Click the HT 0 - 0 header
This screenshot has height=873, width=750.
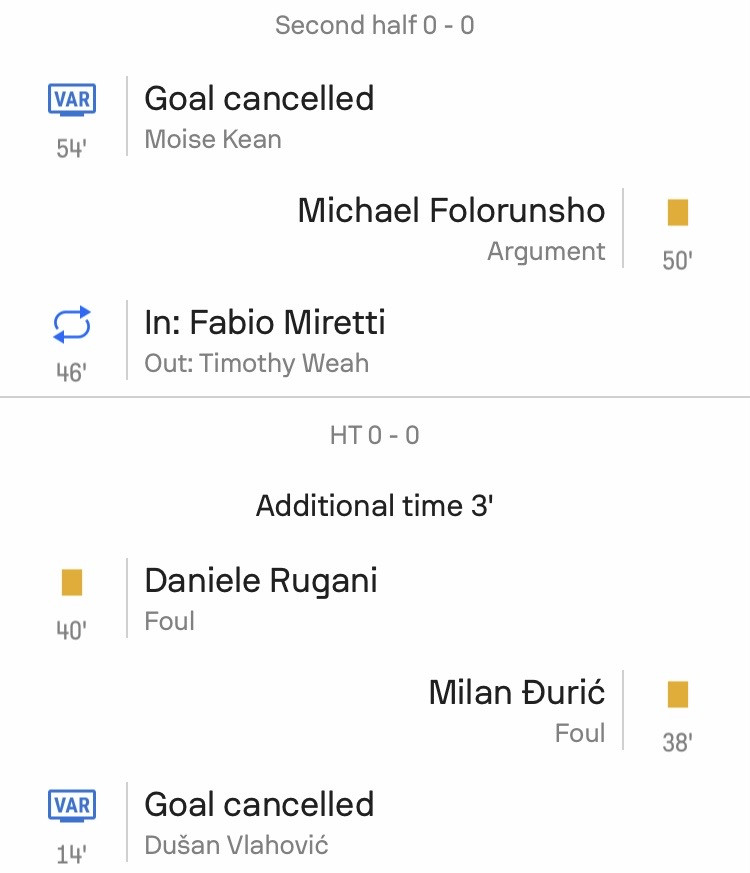click(375, 435)
